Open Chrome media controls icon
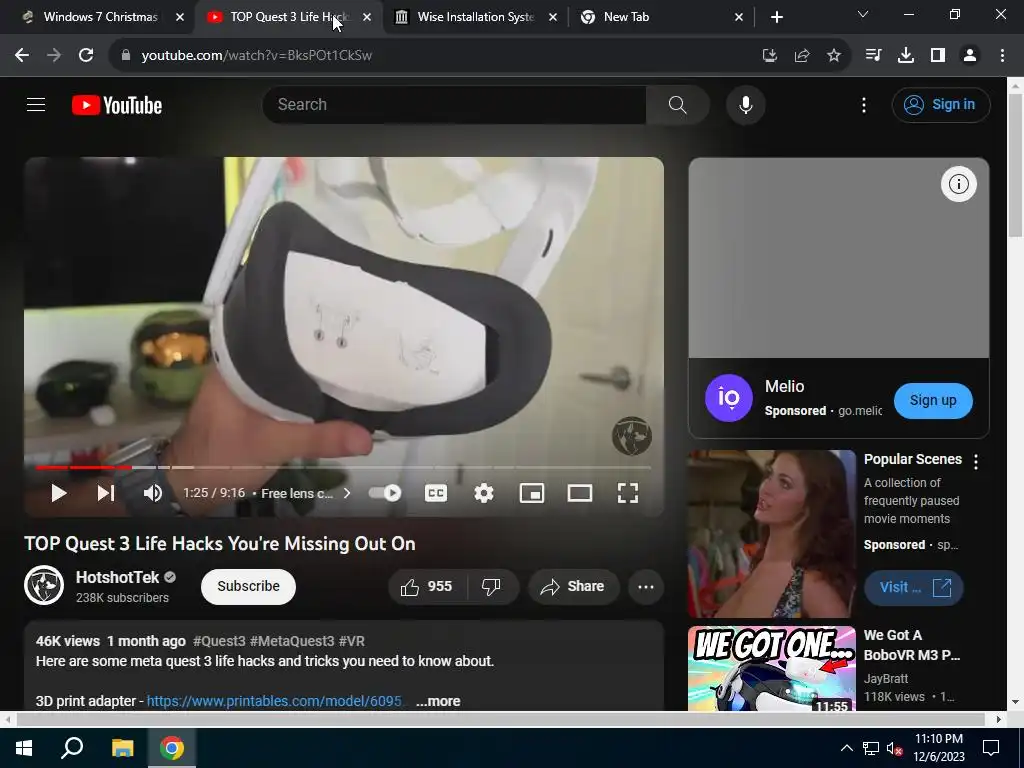 pyautogui.click(x=873, y=56)
